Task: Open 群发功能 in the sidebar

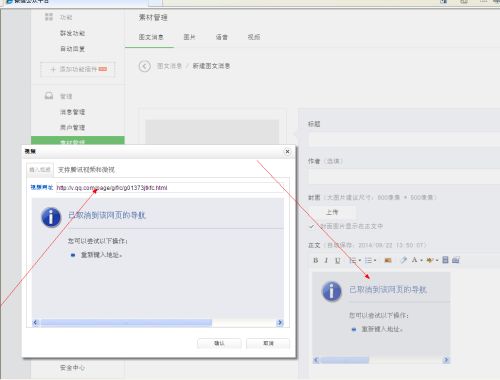Action: point(72,33)
